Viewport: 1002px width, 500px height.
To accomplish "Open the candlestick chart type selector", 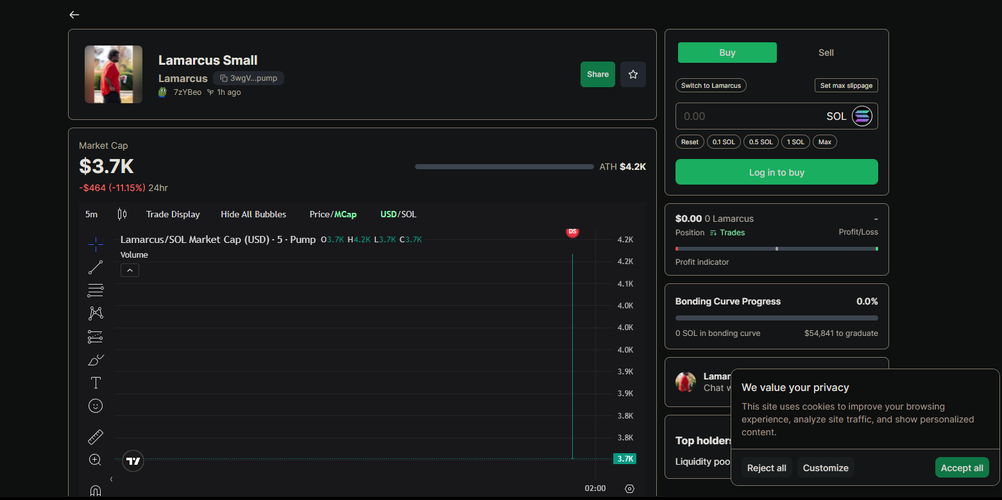I will [122, 214].
